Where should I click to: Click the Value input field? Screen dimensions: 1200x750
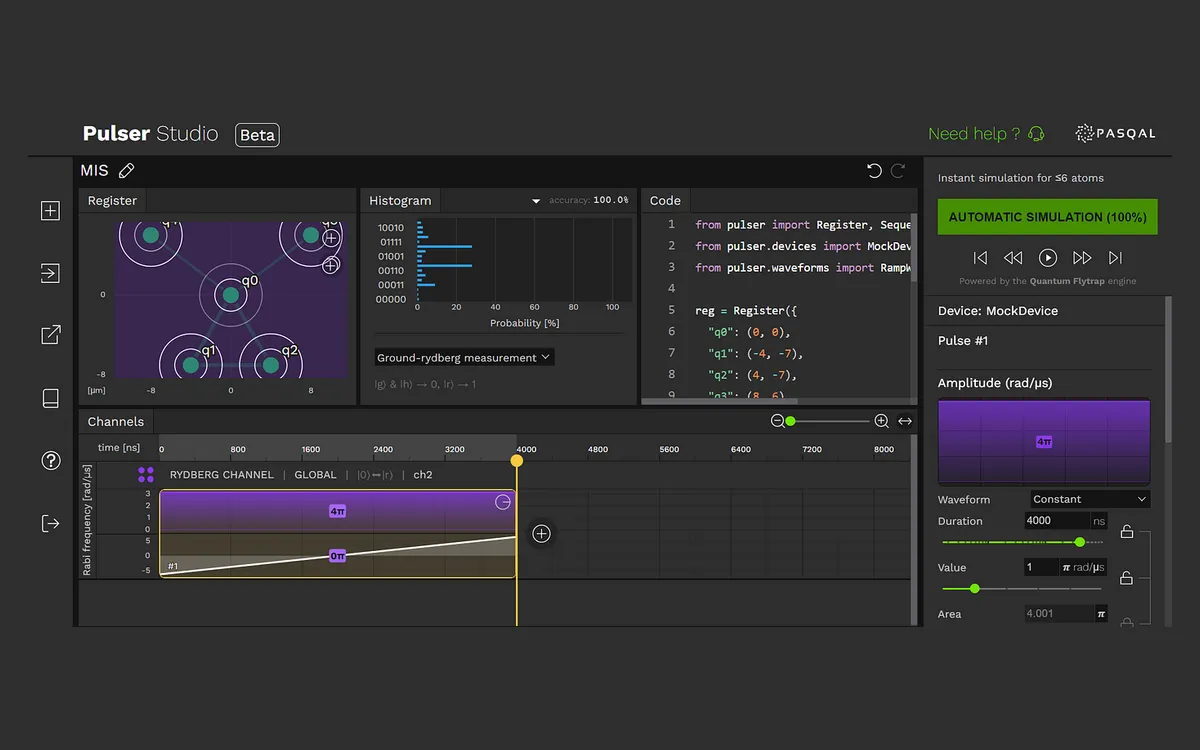click(x=1041, y=567)
